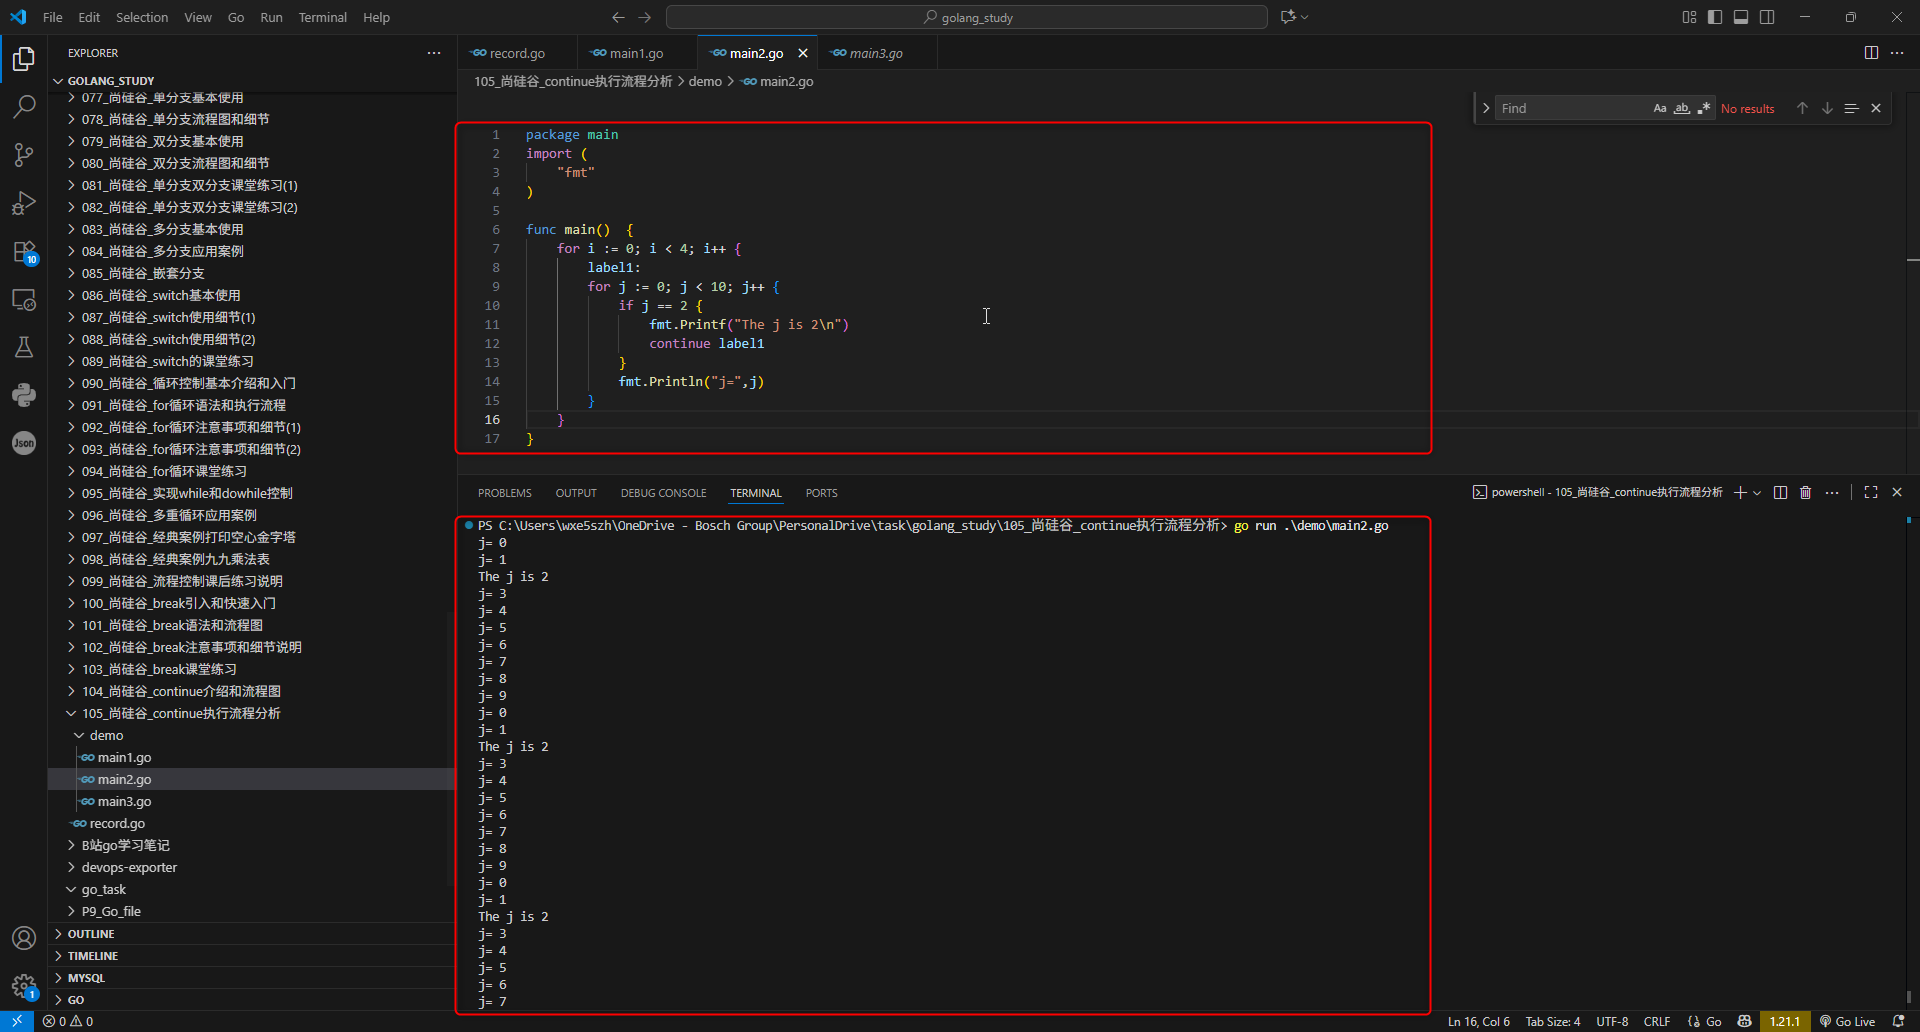The image size is (1920, 1032).
Task: Switch to the record.go editor tab
Action: (517, 53)
